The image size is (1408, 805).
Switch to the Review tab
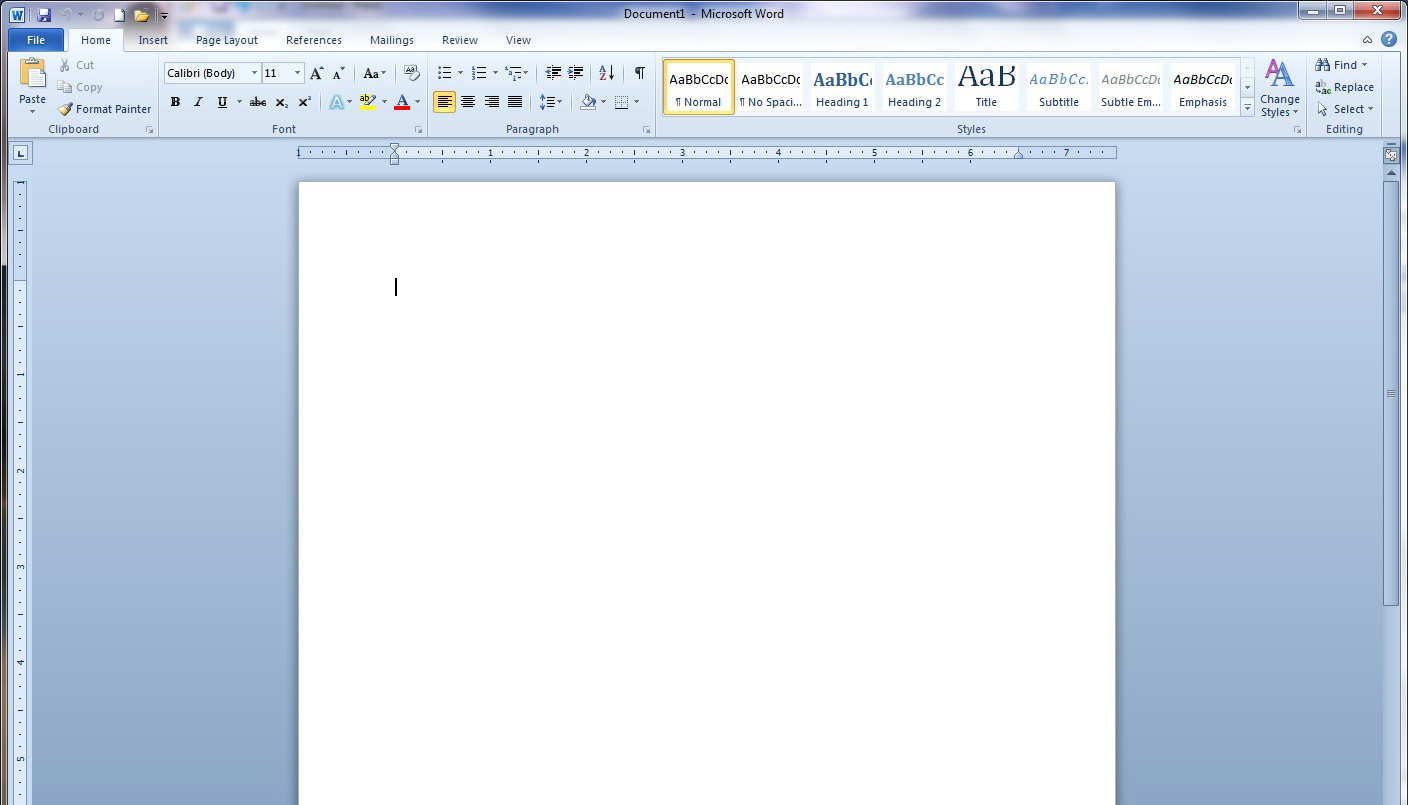pos(460,40)
